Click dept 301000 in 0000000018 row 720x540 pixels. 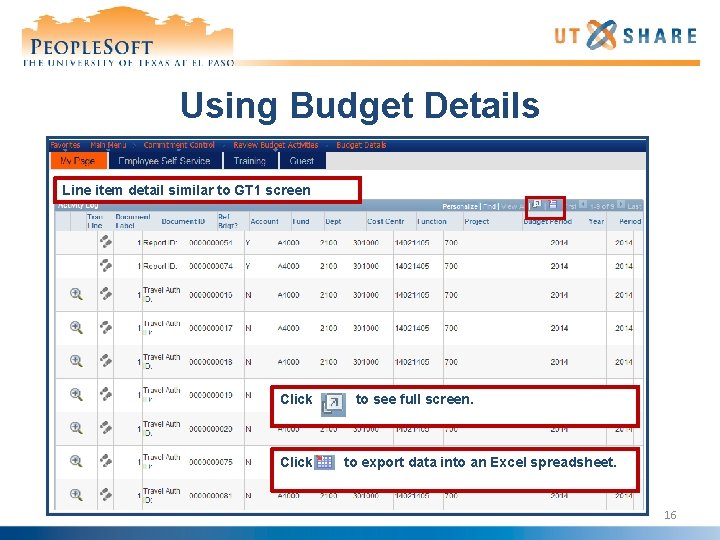tap(366, 362)
